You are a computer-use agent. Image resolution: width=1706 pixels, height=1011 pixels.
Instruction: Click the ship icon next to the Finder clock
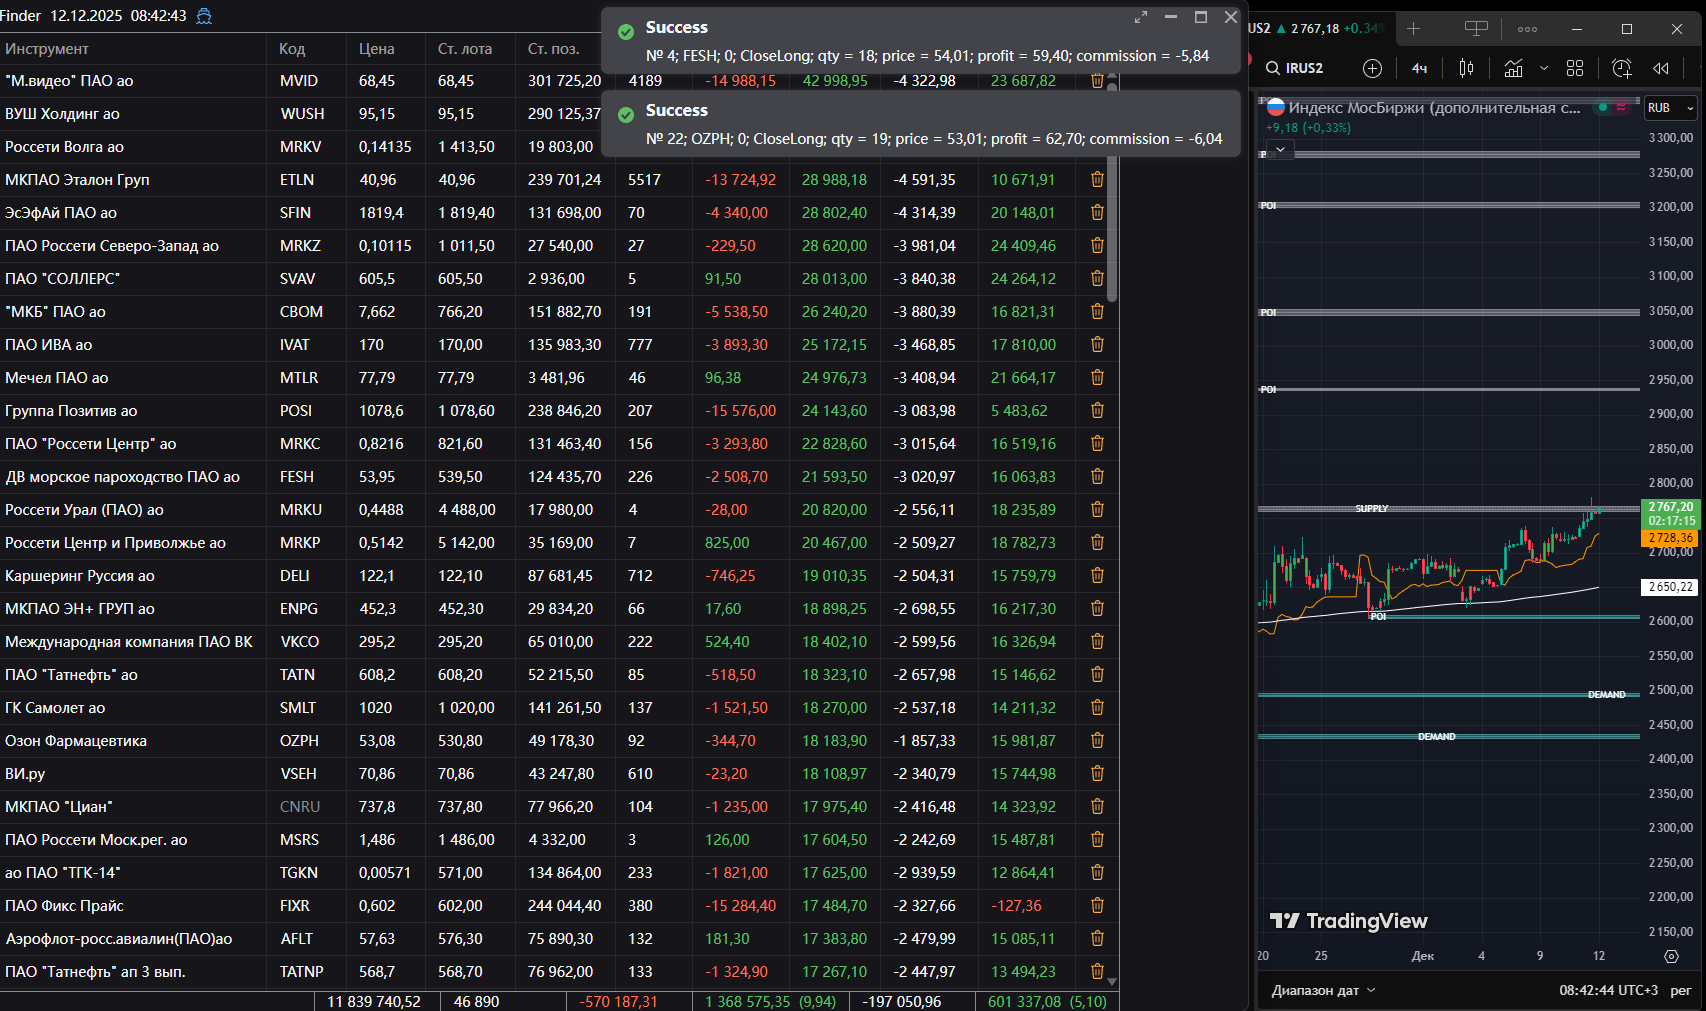(204, 16)
